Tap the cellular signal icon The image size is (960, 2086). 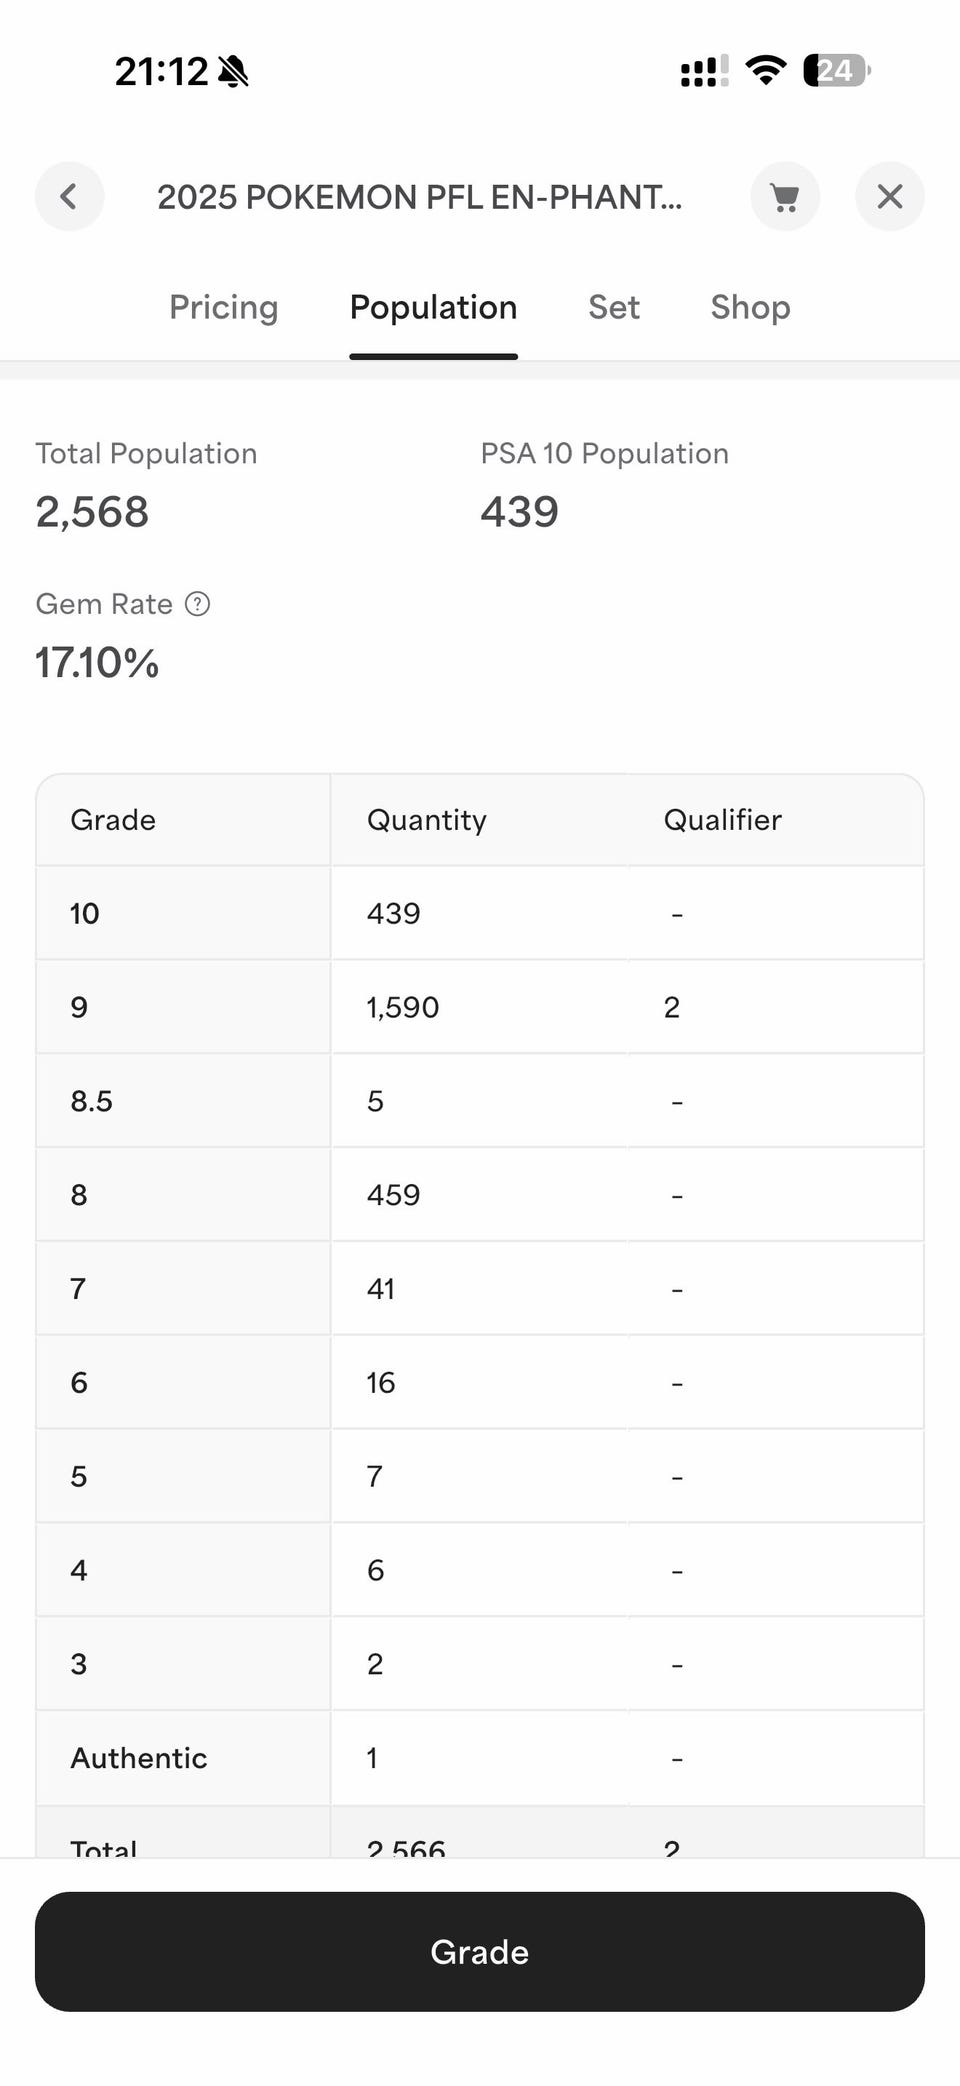click(x=704, y=71)
